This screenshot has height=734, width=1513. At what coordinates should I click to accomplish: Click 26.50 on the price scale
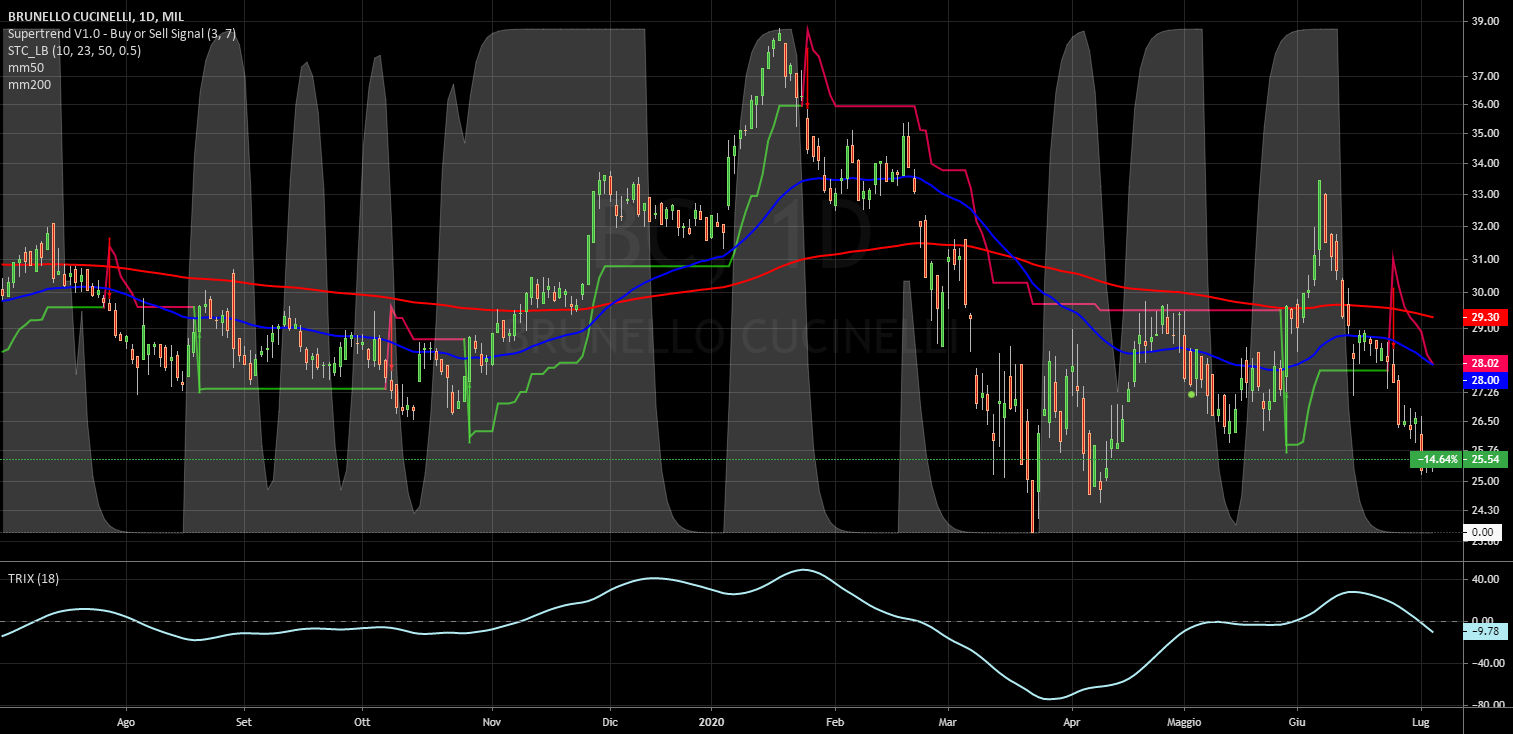[1485, 422]
